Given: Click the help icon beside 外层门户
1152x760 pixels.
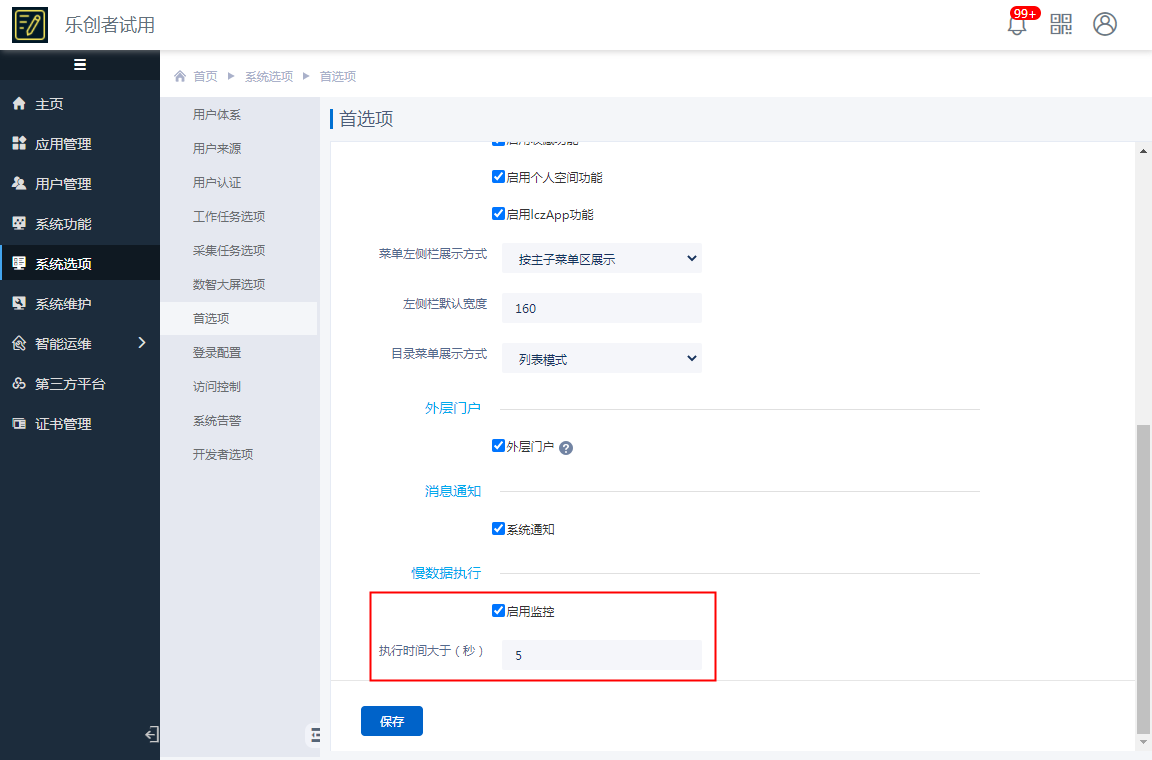Looking at the screenshot, I should pyautogui.click(x=566, y=448).
